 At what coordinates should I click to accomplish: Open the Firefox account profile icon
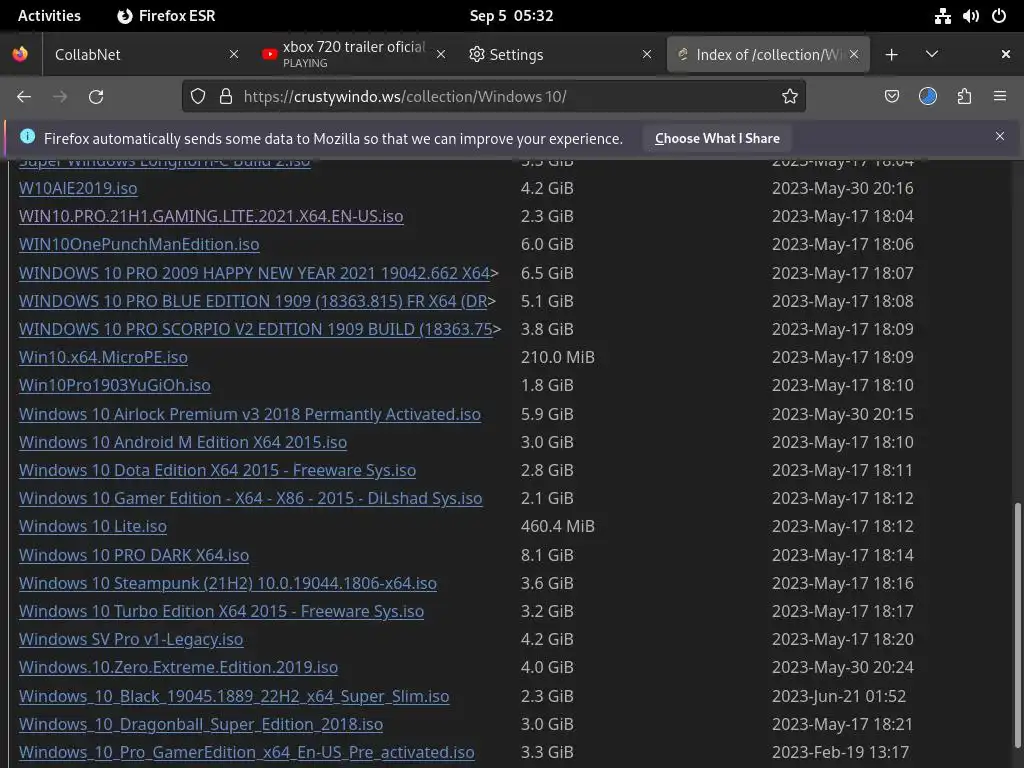(928, 97)
